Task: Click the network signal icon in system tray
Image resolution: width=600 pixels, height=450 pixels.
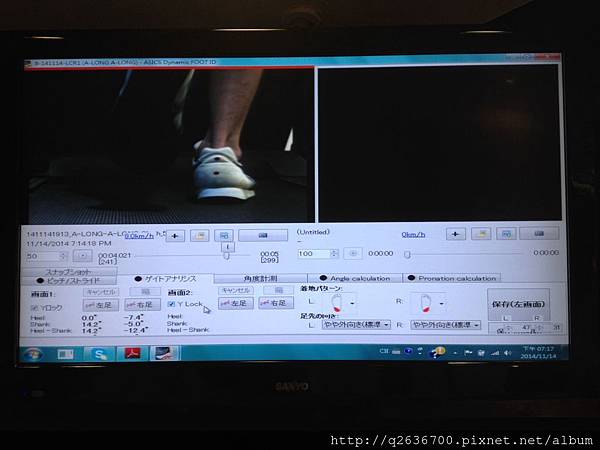Action: 495,353
